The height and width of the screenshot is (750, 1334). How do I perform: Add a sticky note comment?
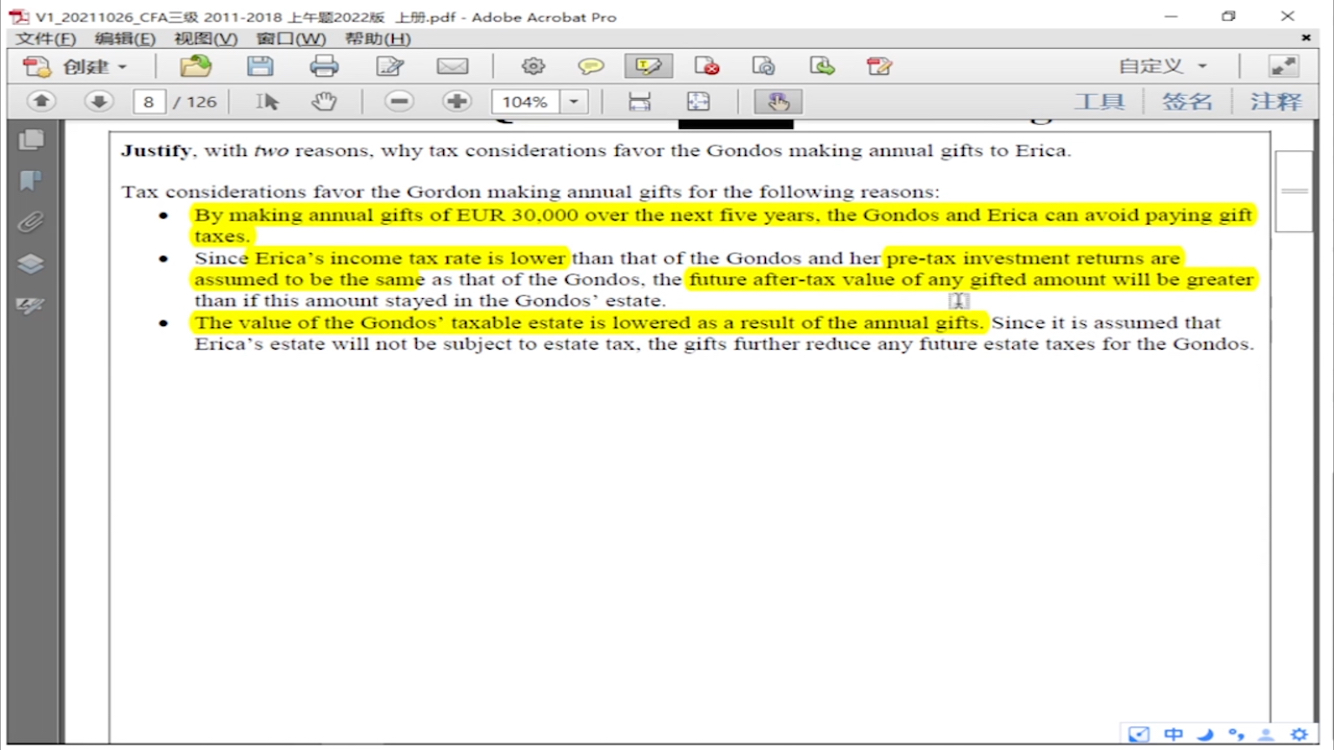click(591, 67)
